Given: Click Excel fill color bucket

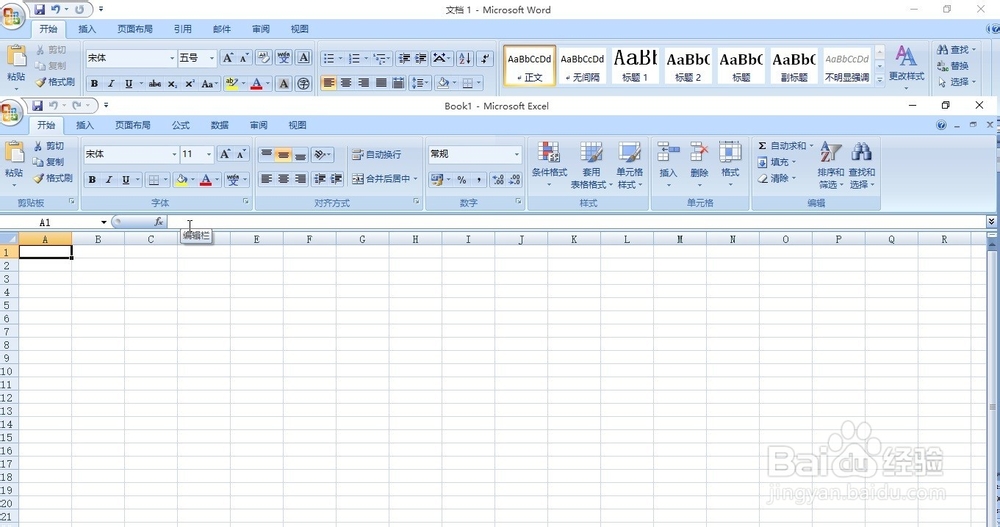Looking at the screenshot, I should click(x=182, y=180).
